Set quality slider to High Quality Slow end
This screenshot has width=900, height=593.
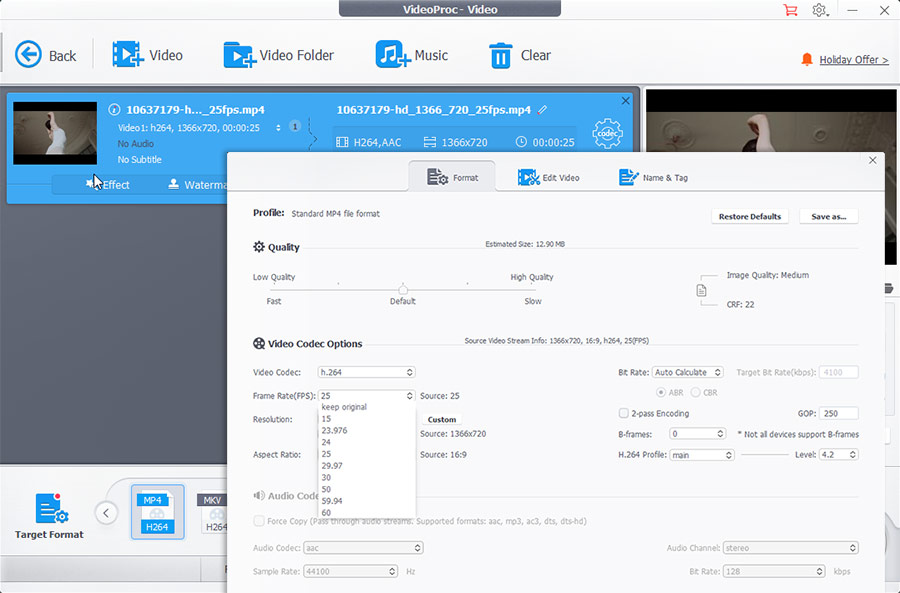coord(533,290)
